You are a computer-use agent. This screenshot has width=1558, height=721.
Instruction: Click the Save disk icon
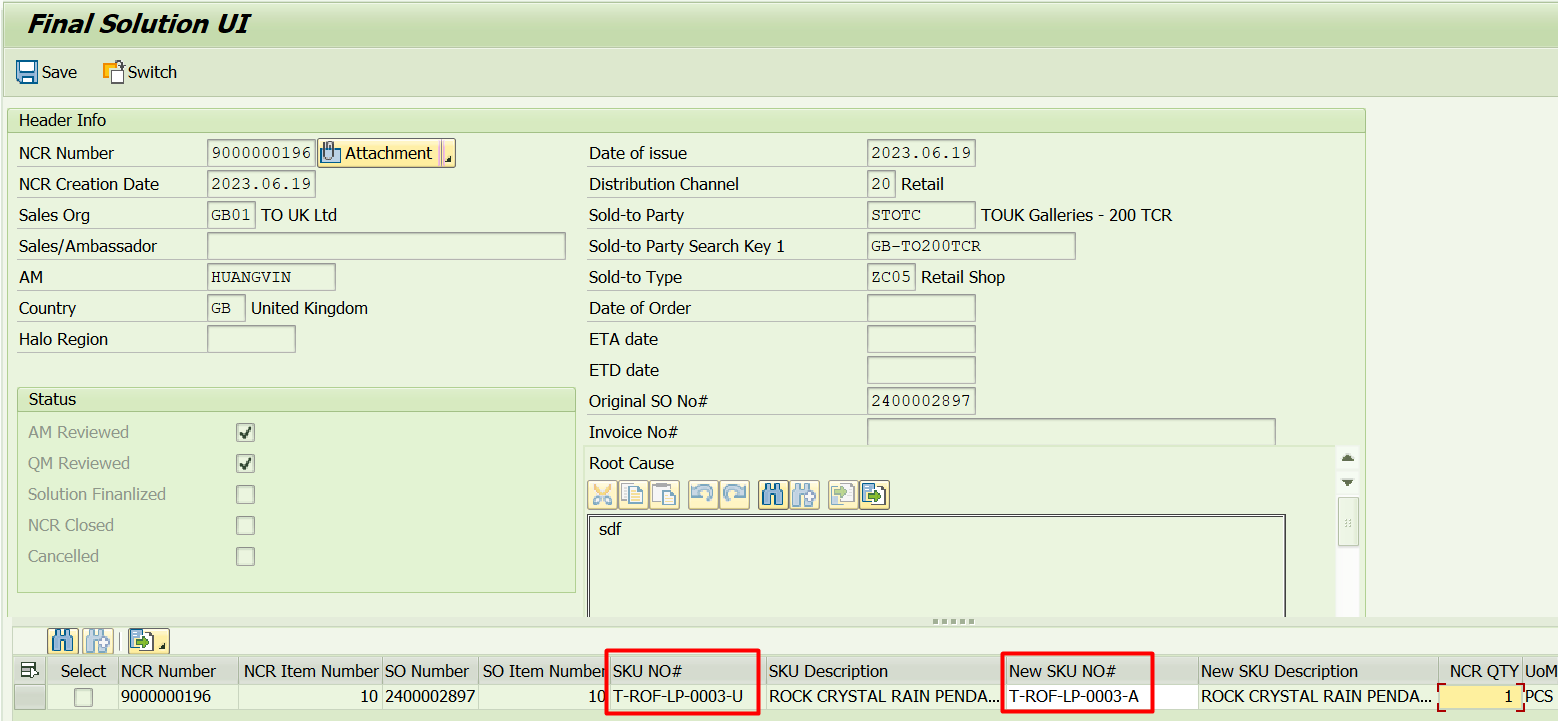(x=27, y=72)
